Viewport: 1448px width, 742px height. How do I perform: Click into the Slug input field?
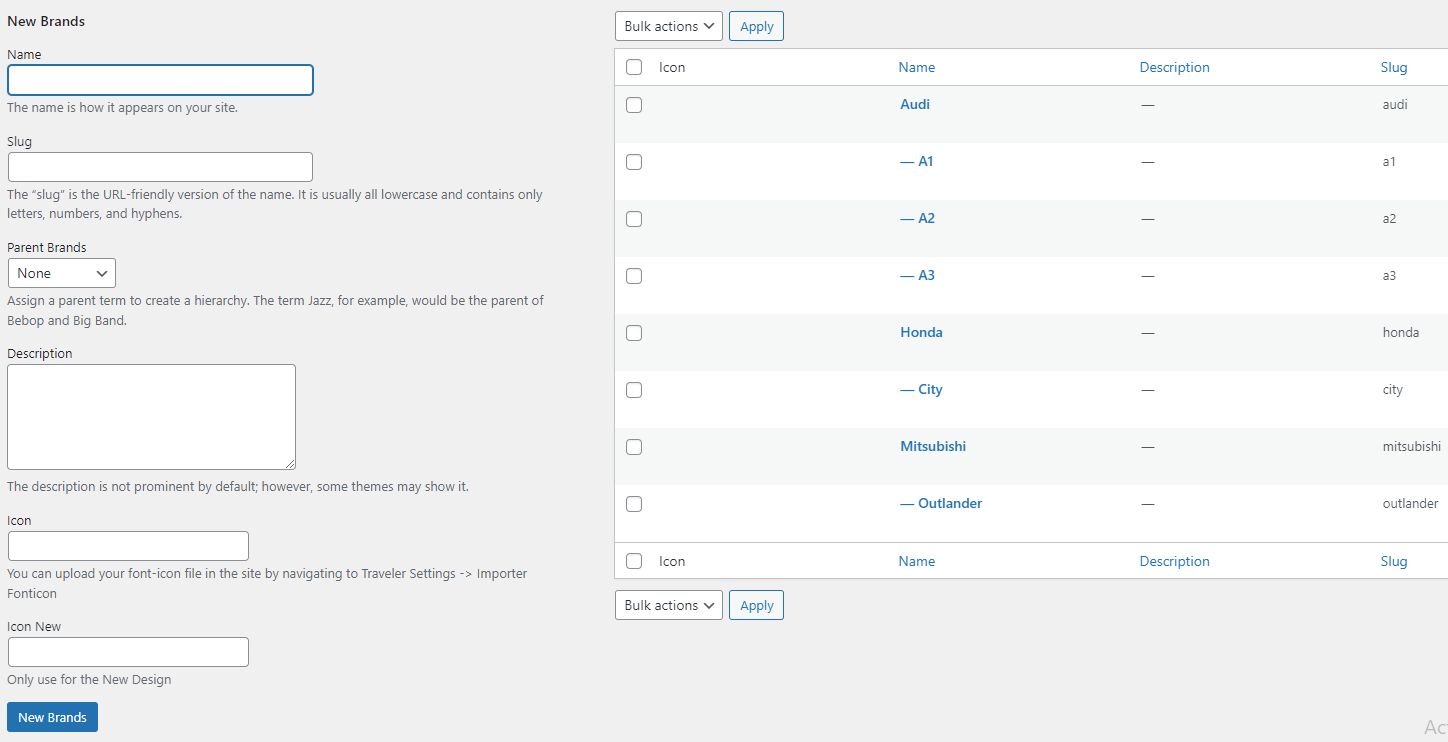point(160,167)
